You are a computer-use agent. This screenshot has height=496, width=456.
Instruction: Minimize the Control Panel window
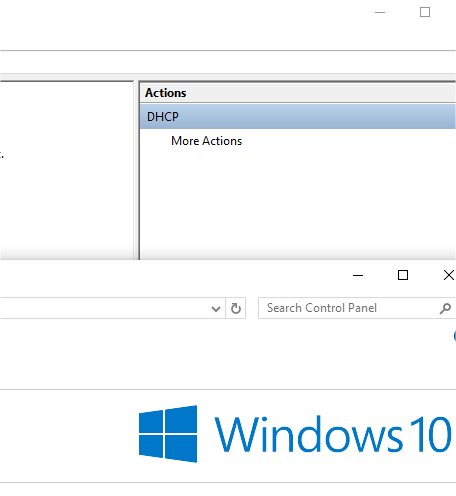[x=358, y=275]
